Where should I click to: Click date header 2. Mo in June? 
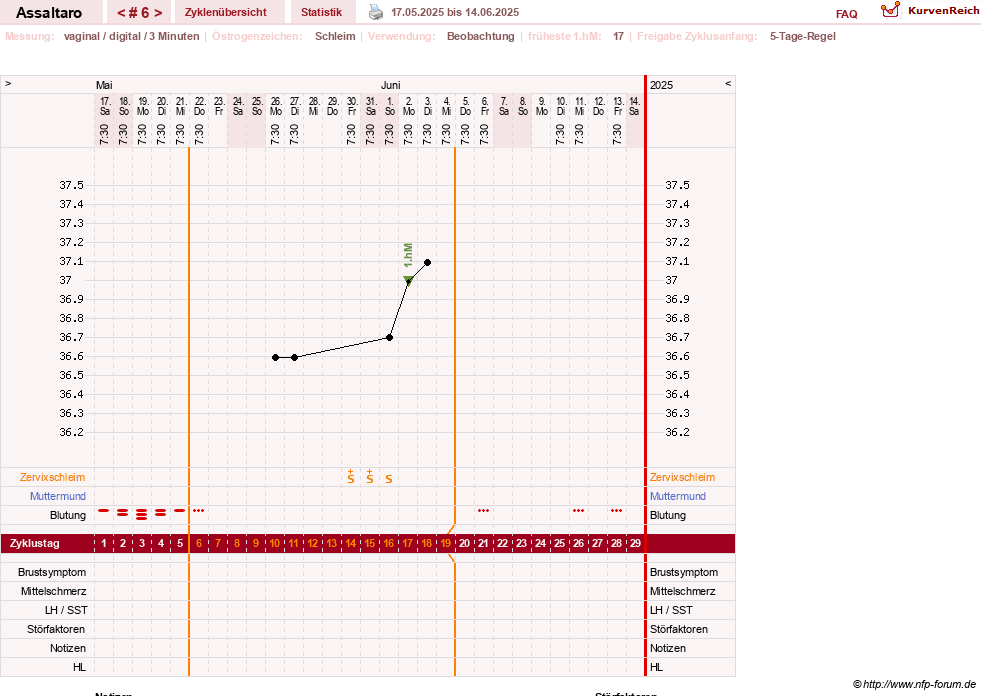[x=409, y=106]
